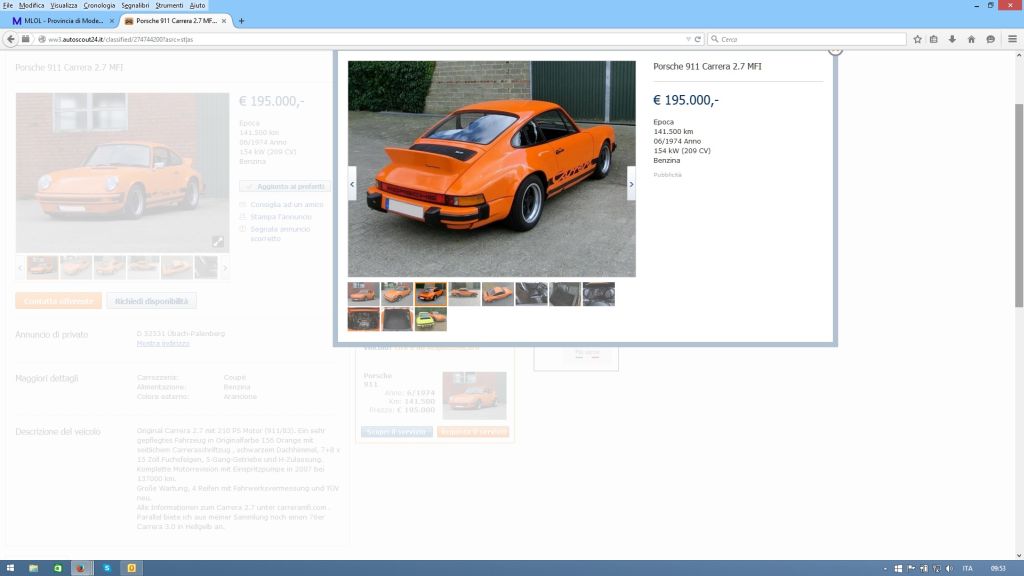The height and width of the screenshot is (576, 1024).
Task: Click the Aggiunta ai preferiti button
Action: click(x=285, y=187)
